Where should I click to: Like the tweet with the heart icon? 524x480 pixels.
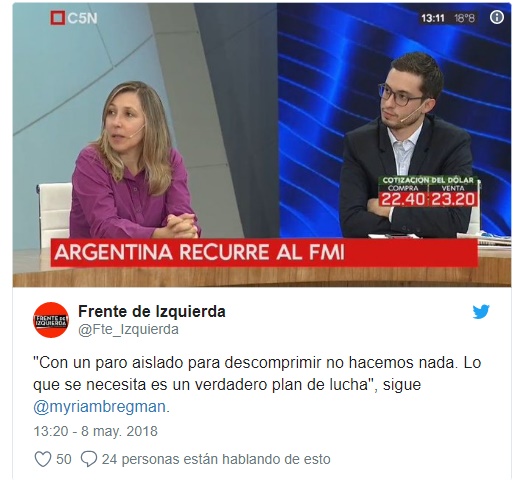[x=43, y=459]
